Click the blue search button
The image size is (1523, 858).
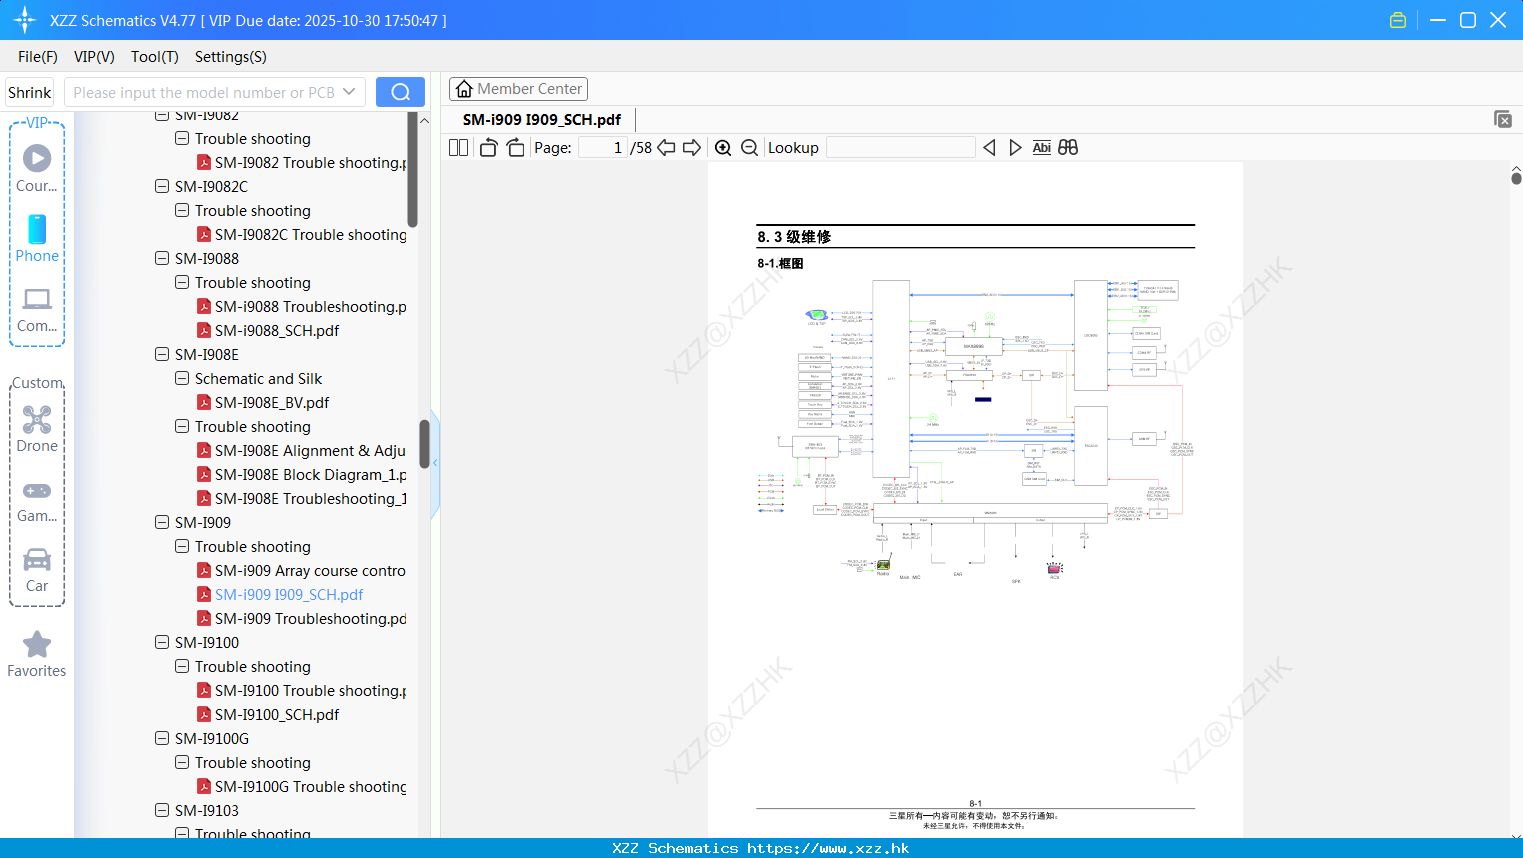[400, 92]
